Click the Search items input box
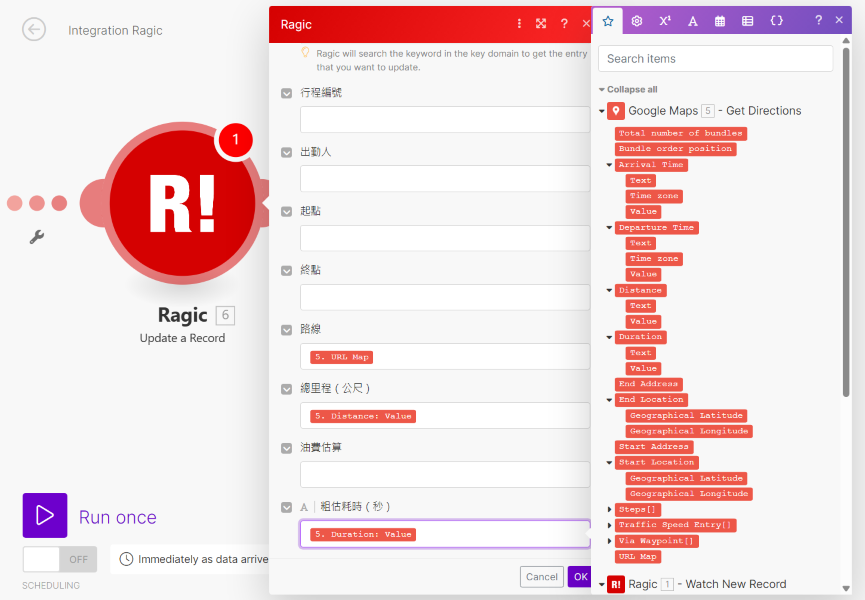Screen dimensions: 865x600 [715, 59]
